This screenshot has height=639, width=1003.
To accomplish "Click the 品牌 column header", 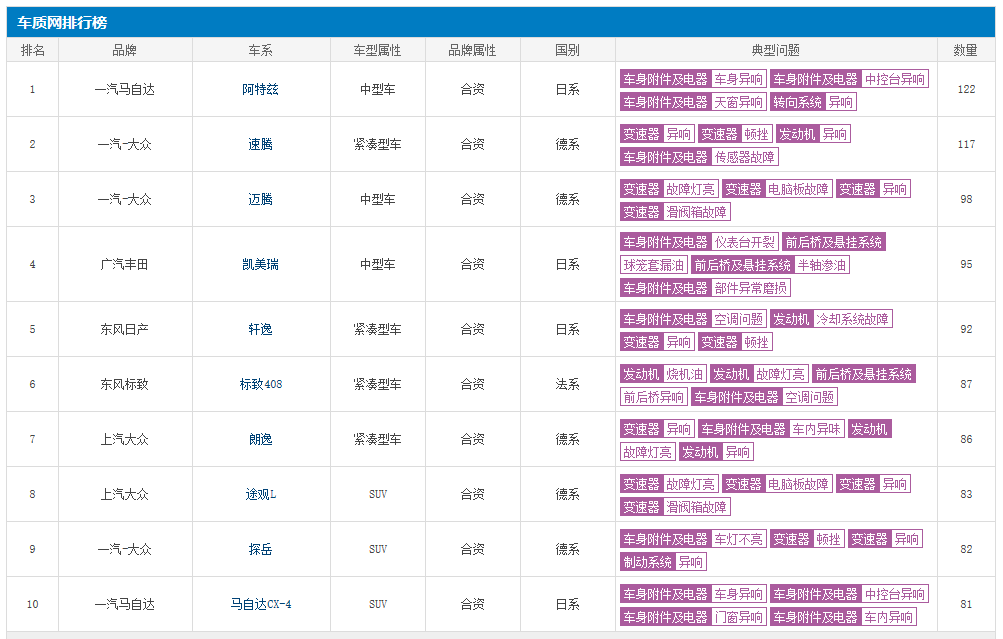I will (124, 50).
